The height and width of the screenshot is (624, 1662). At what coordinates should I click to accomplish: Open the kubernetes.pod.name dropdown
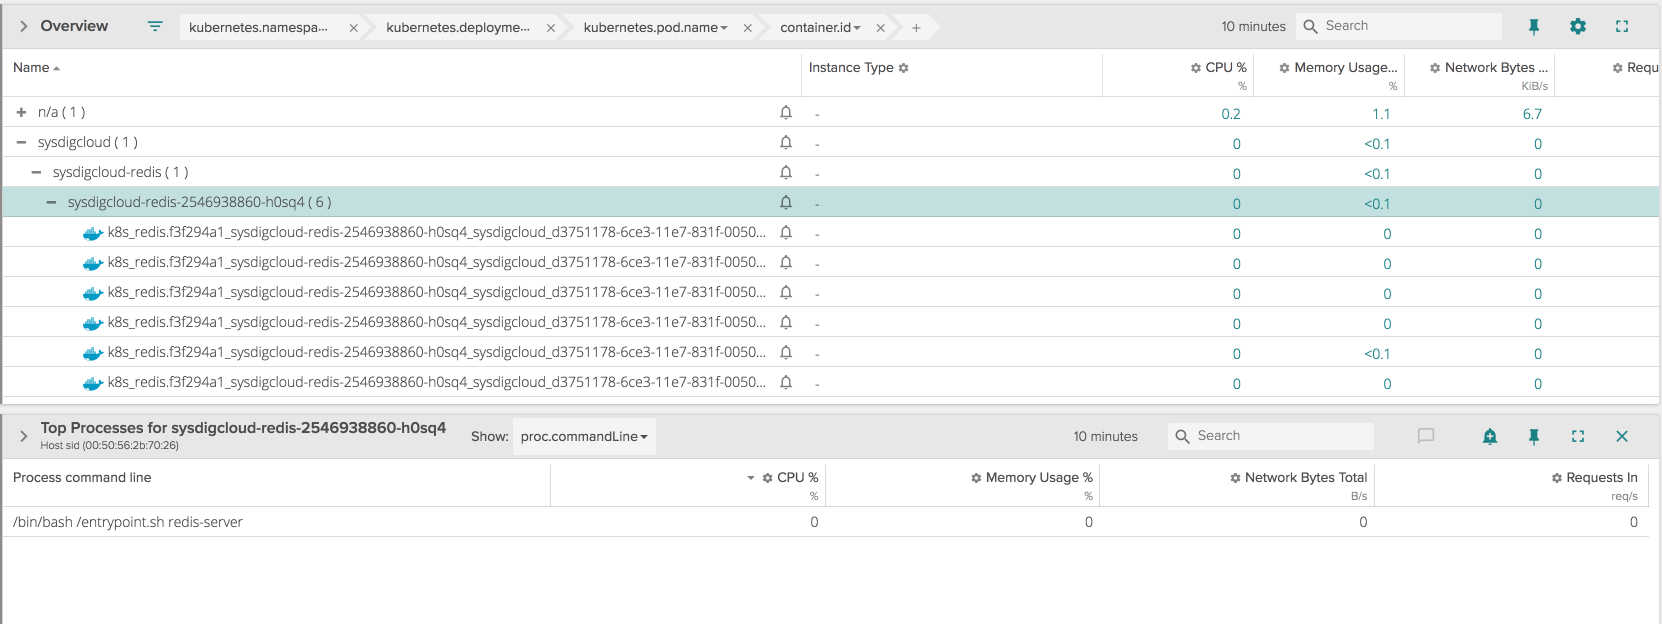pos(655,28)
